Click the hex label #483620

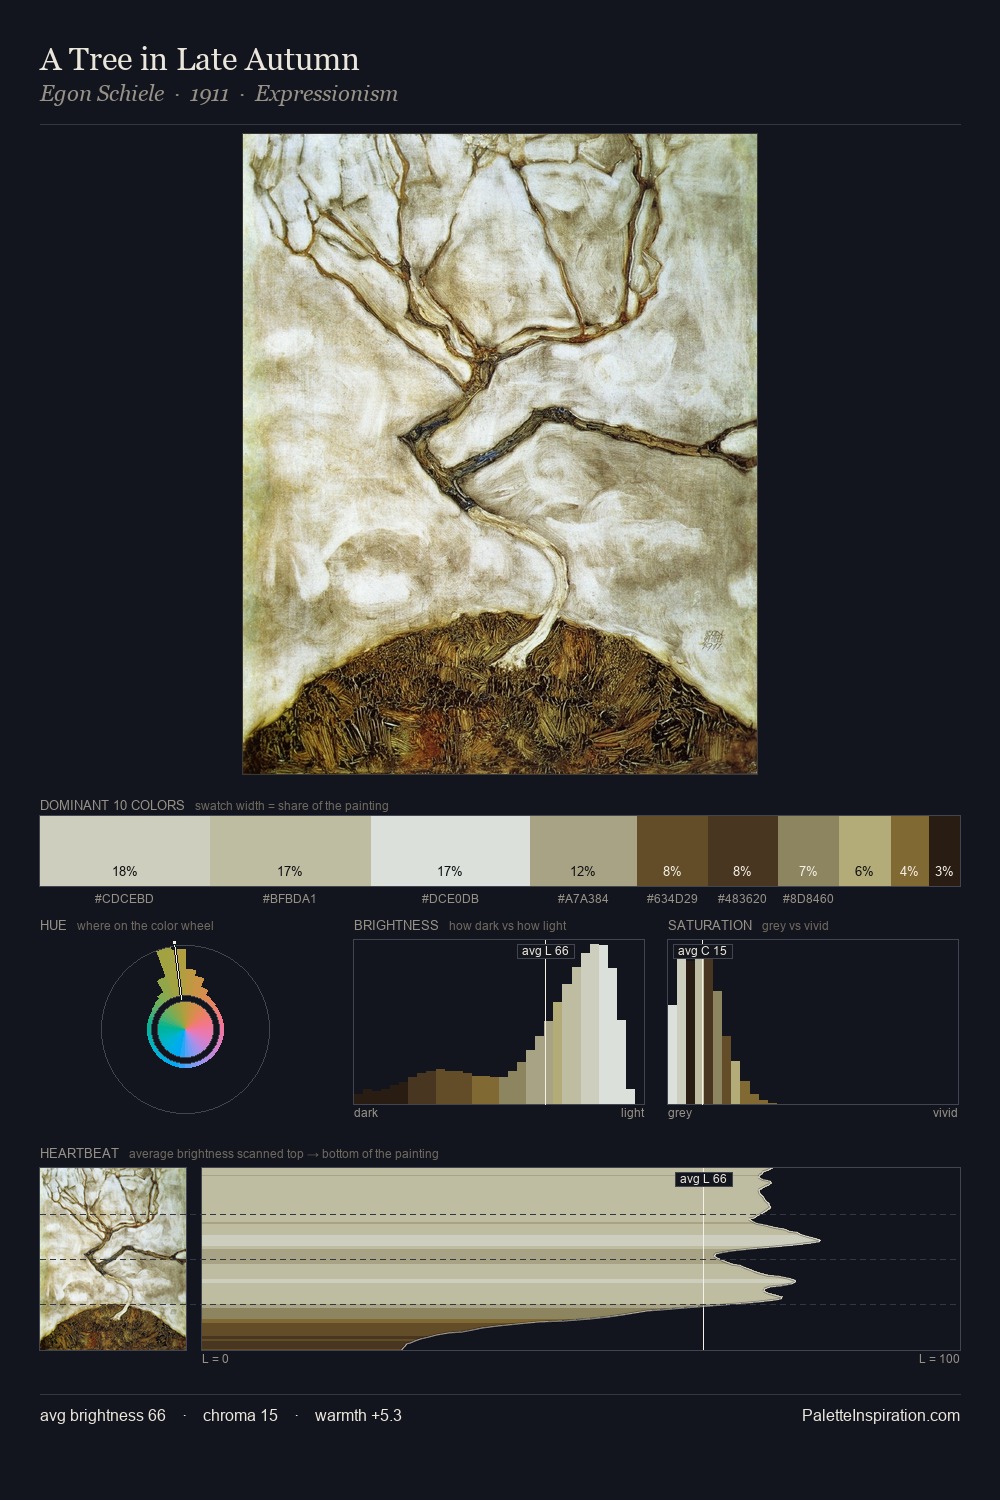point(742,899)
